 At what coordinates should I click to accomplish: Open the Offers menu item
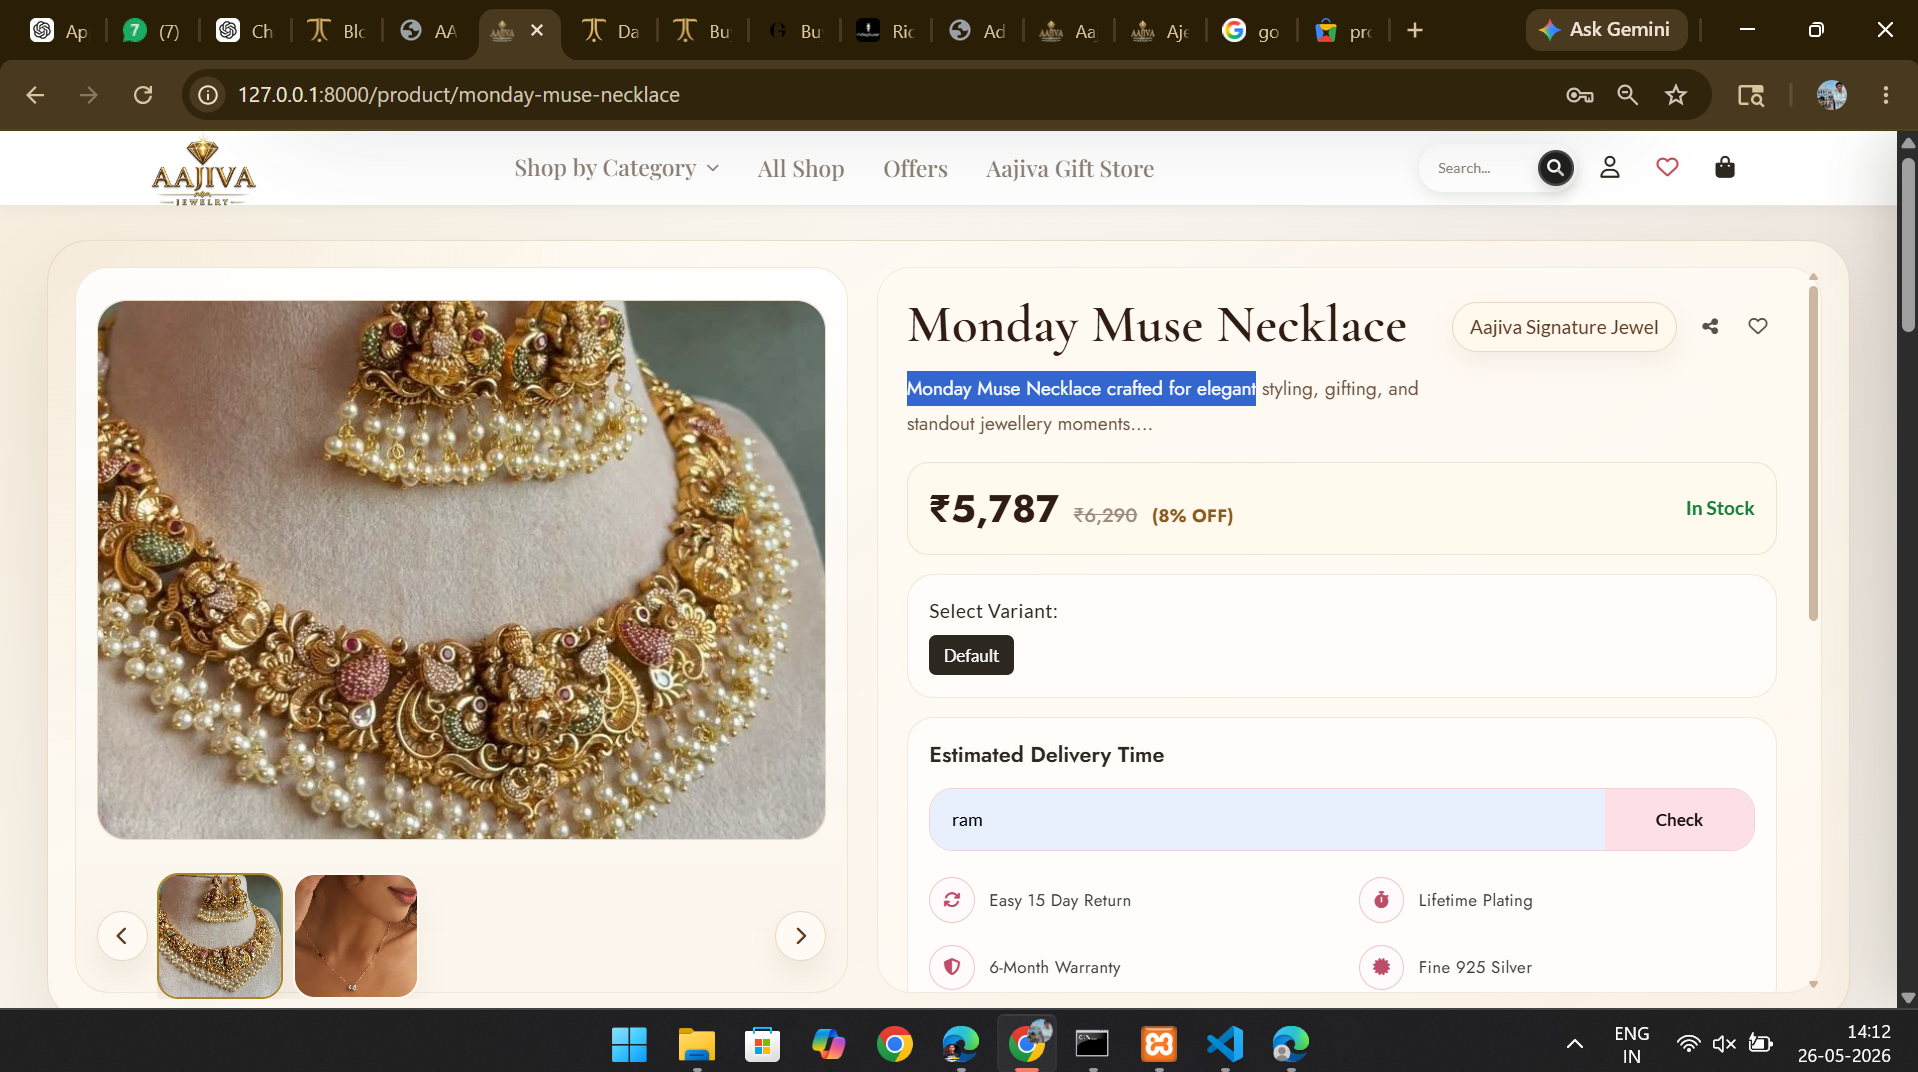(x=915, y=168)
